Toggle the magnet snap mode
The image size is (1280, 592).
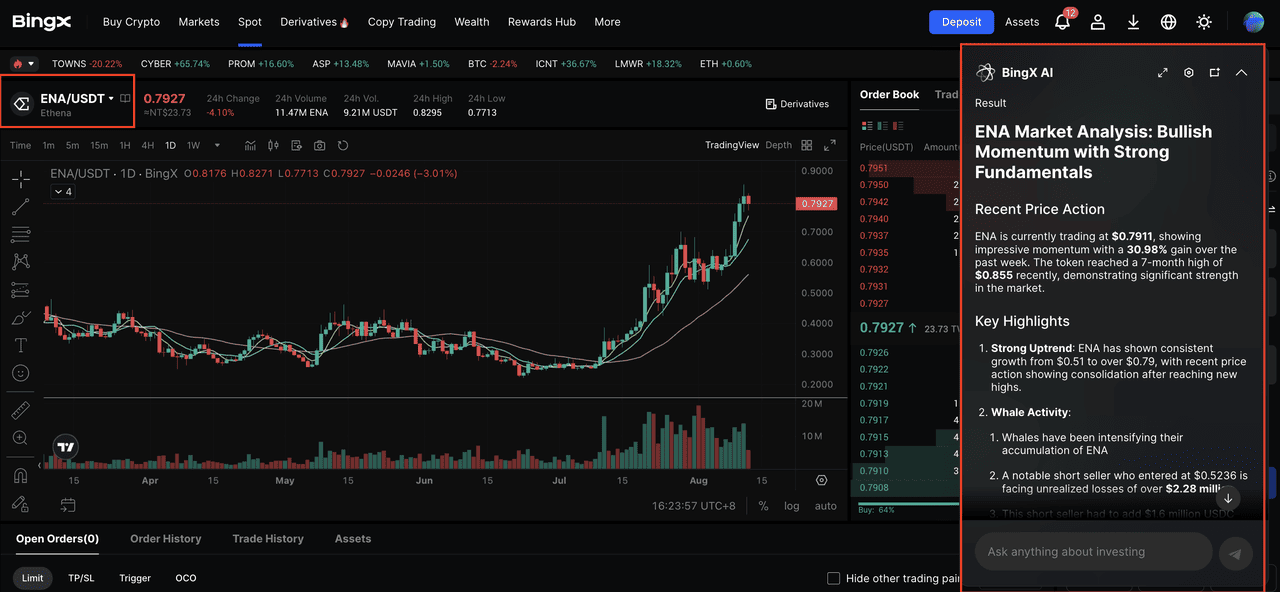(x=20, y=475)
